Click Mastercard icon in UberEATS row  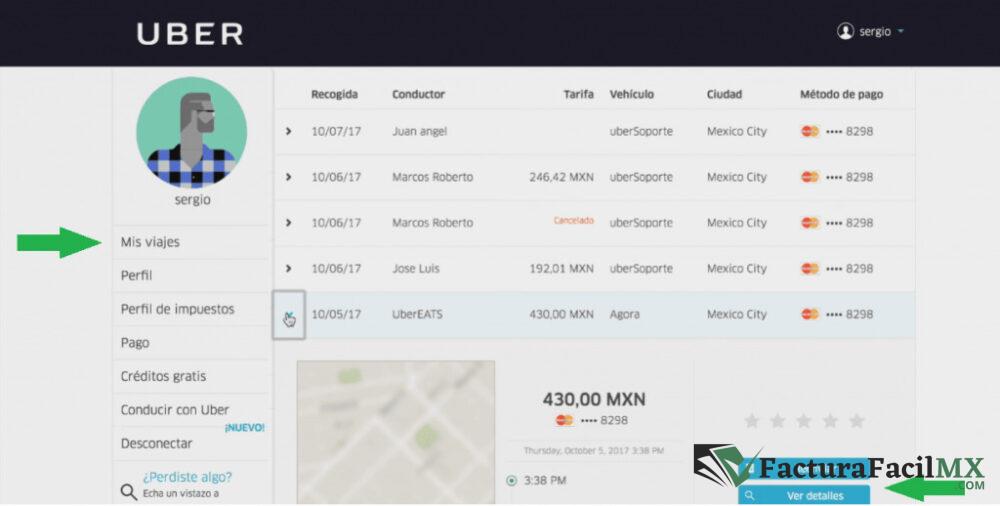click(x=810, y=314)
